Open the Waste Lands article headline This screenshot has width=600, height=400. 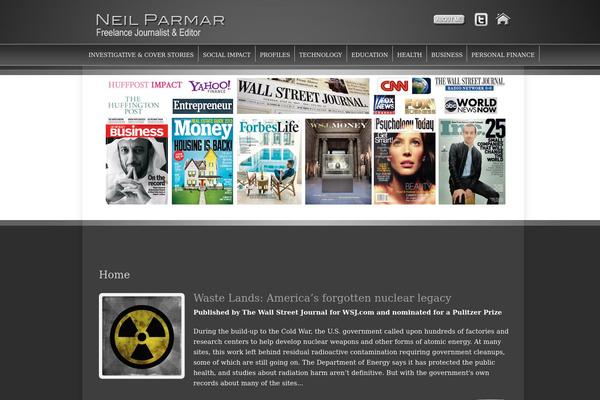[322, 298]
